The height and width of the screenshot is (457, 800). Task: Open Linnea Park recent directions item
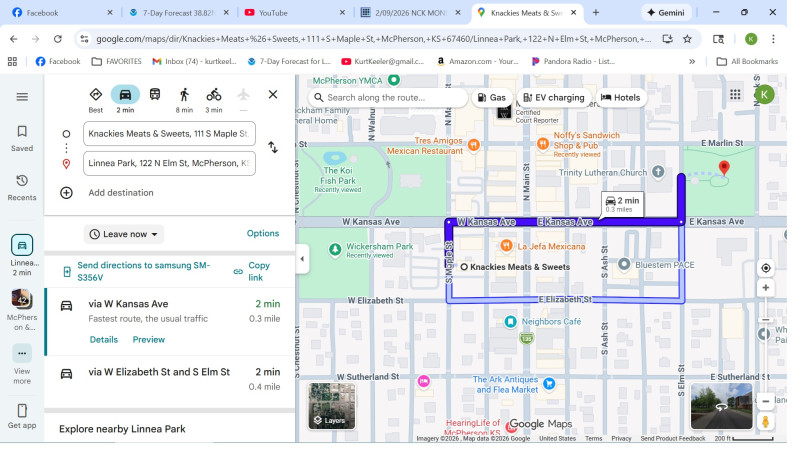pos(22,255)
